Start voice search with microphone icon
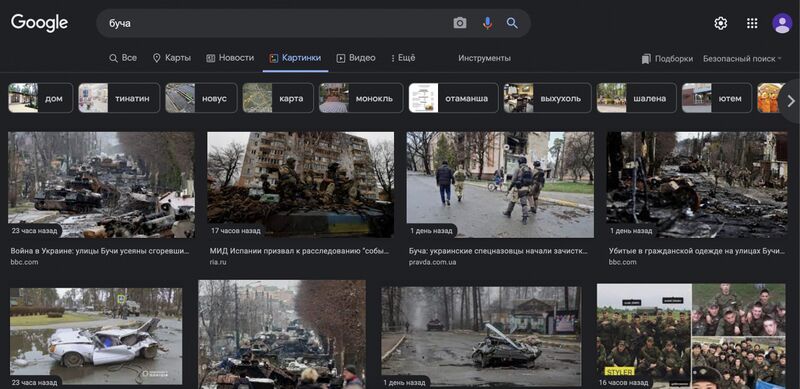Screen dimensions: 800x389 click(x=487, y=23)
